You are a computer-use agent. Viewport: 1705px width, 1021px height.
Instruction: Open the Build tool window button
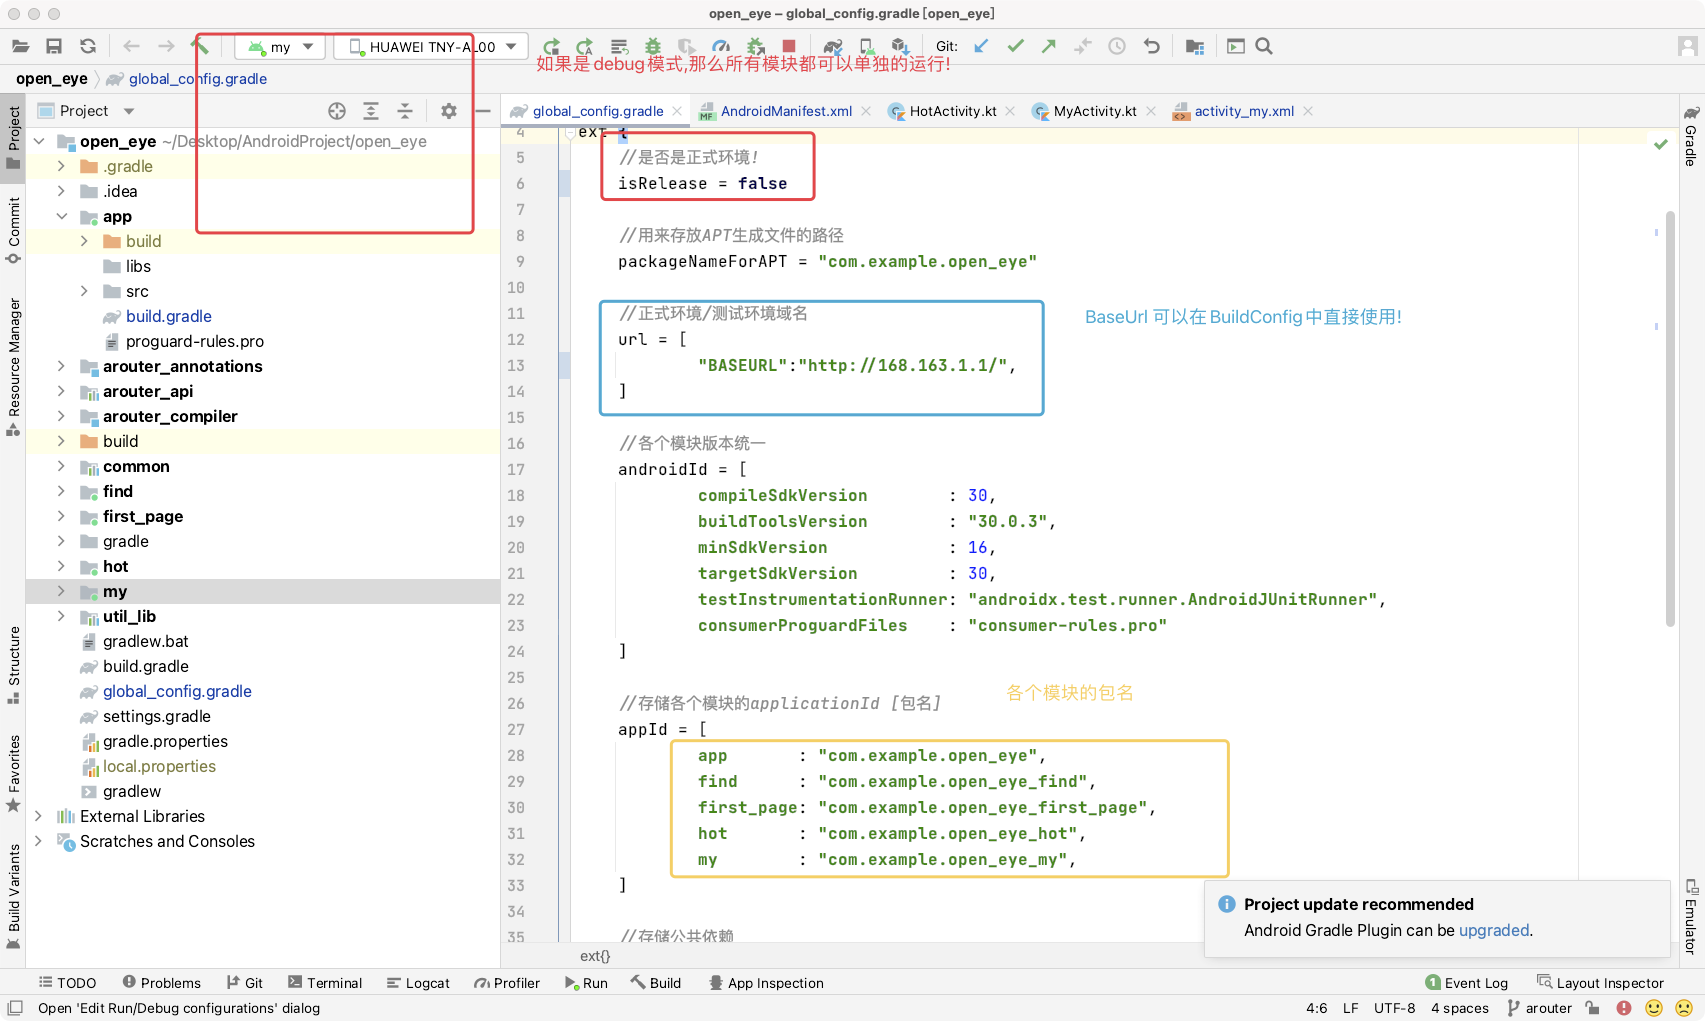[x=656, y=983]
